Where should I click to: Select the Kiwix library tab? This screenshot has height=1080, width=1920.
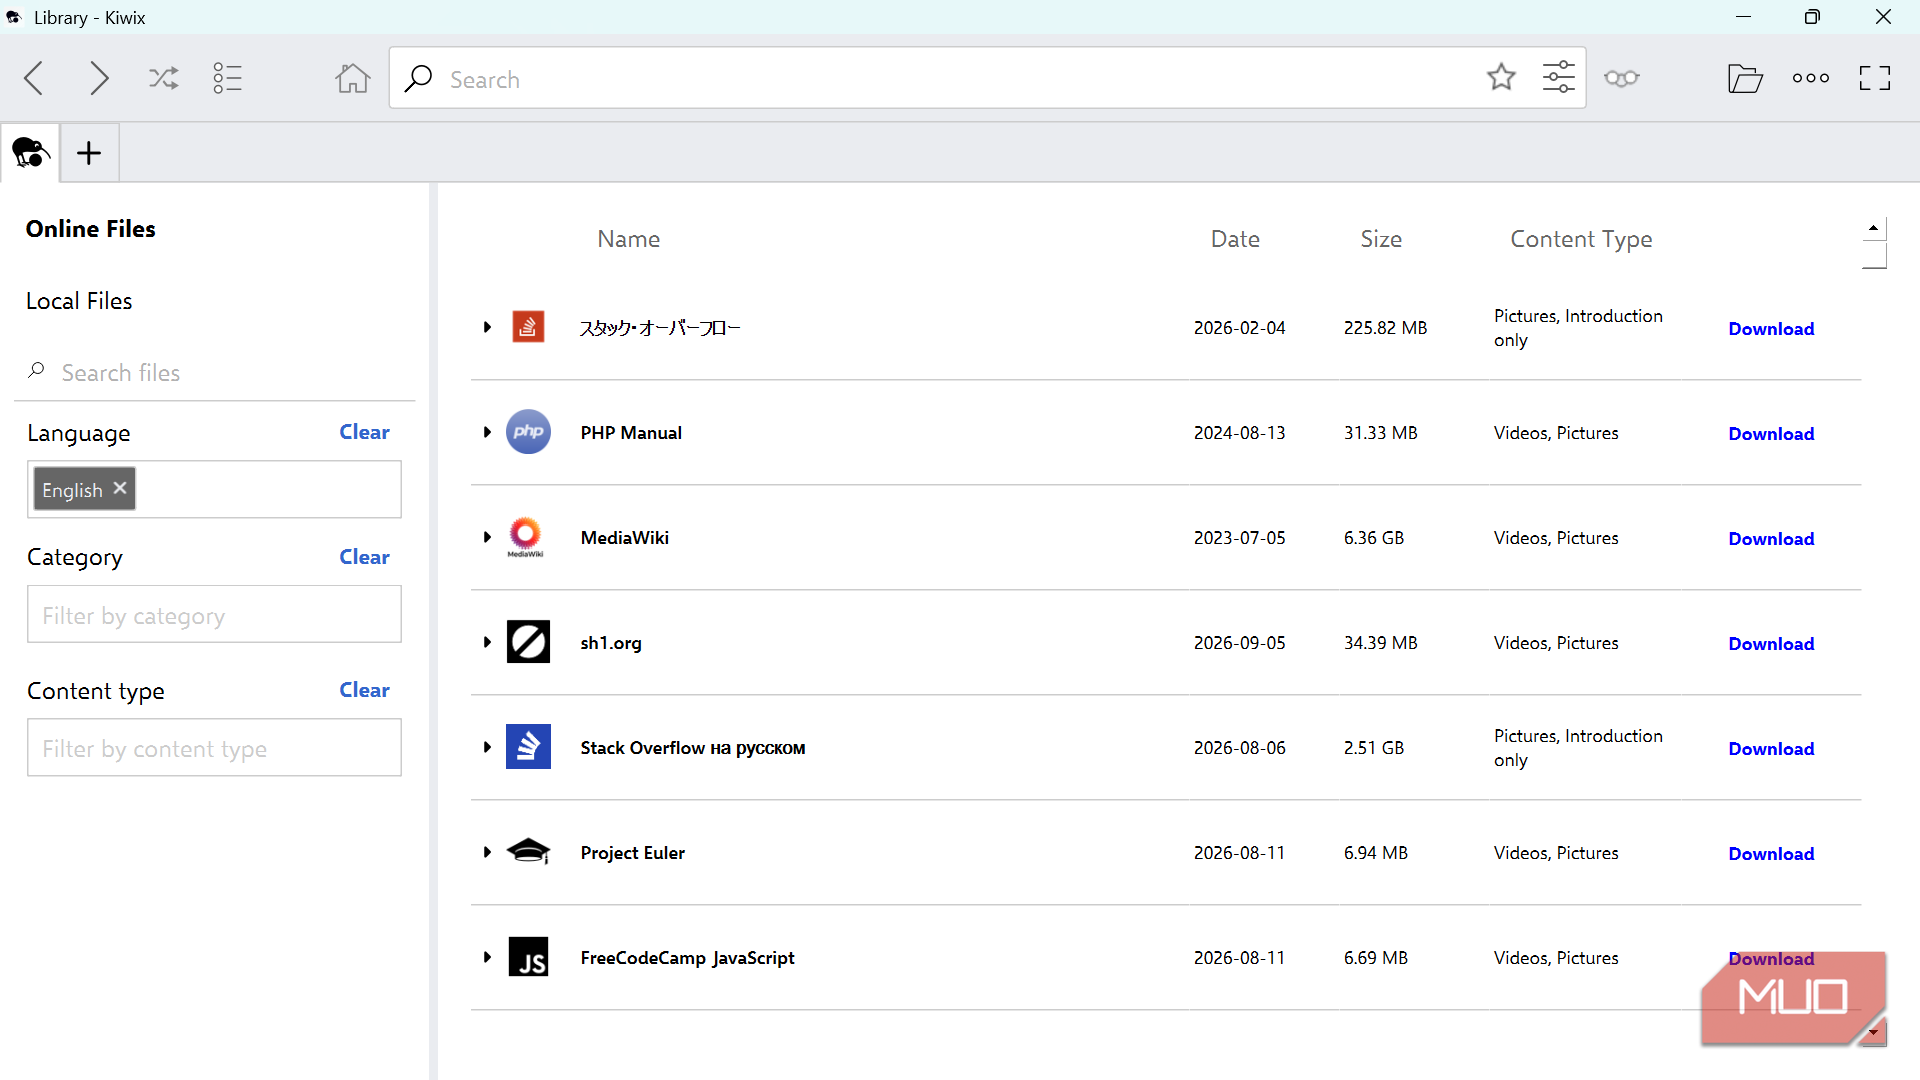pos(30,153)
